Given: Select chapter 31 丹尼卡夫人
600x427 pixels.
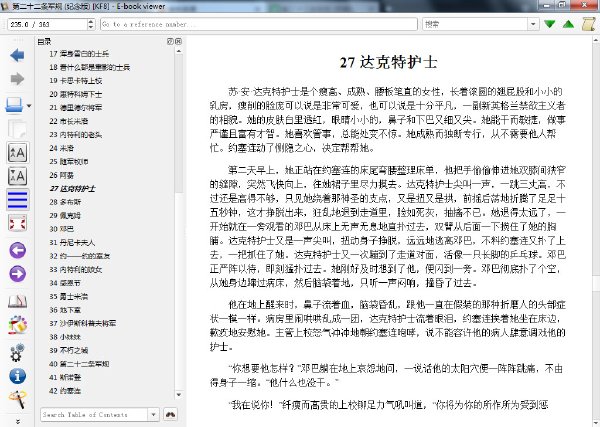Looking at the screenshot, I should pyautogui.click(x=72, y=243).
